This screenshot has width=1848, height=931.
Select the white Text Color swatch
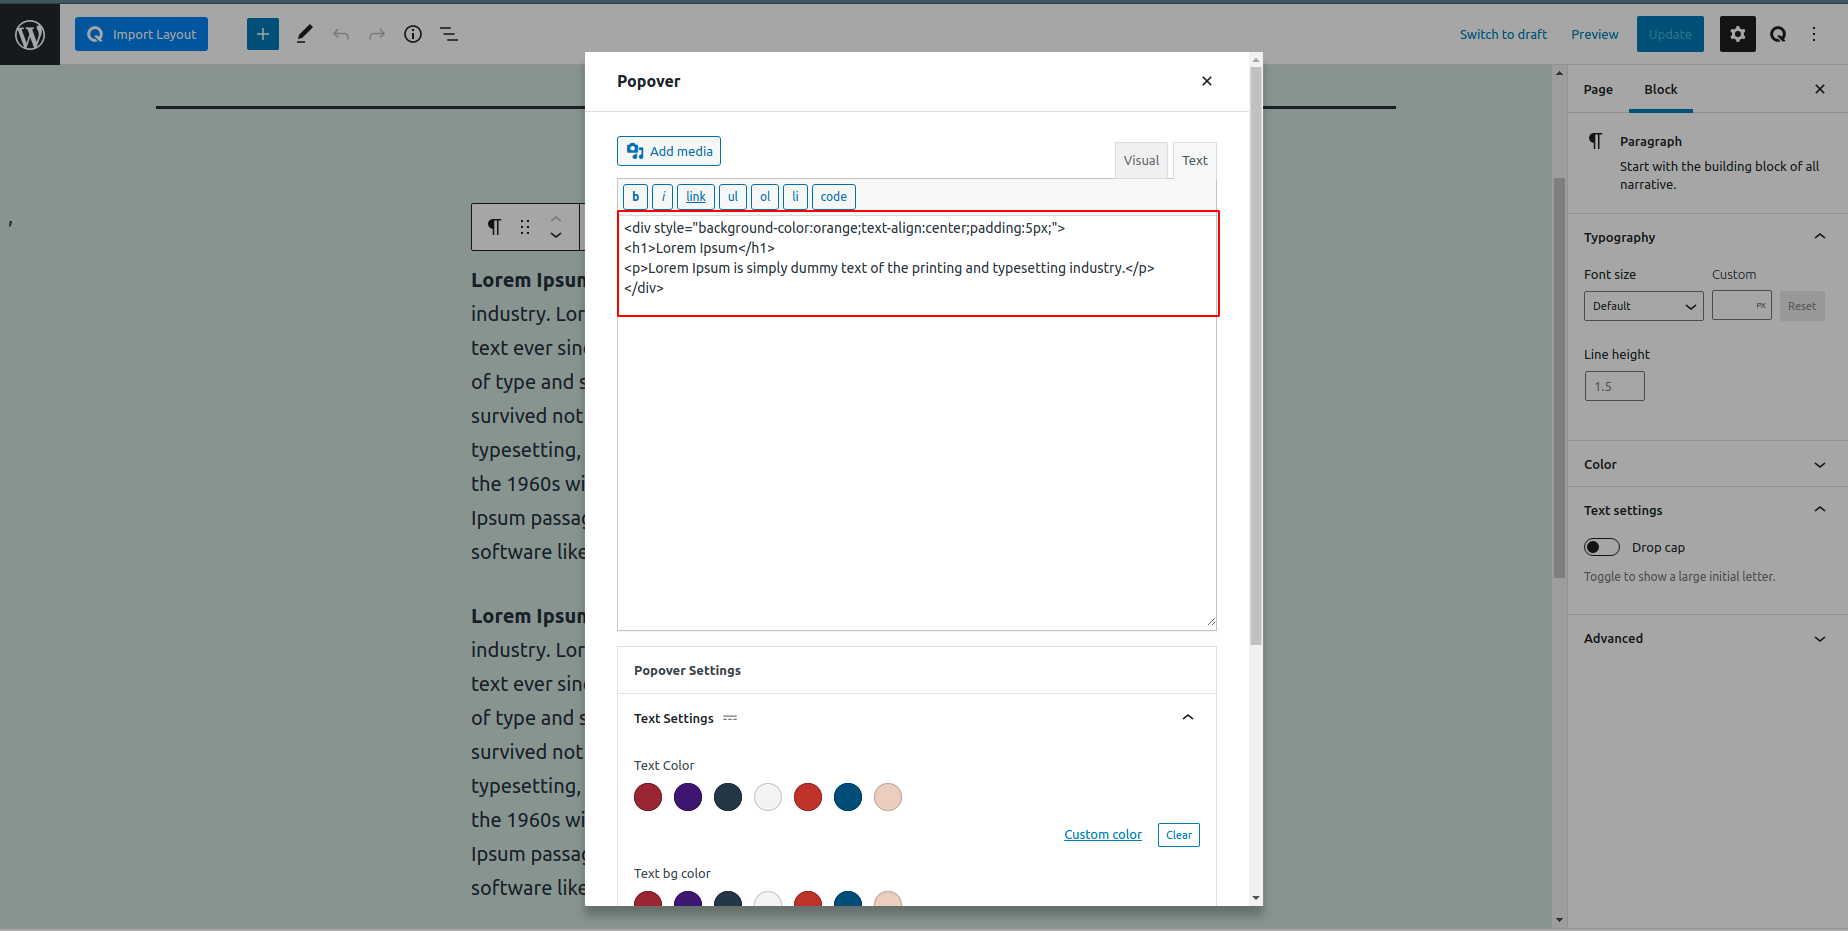[x=768, y=797]
